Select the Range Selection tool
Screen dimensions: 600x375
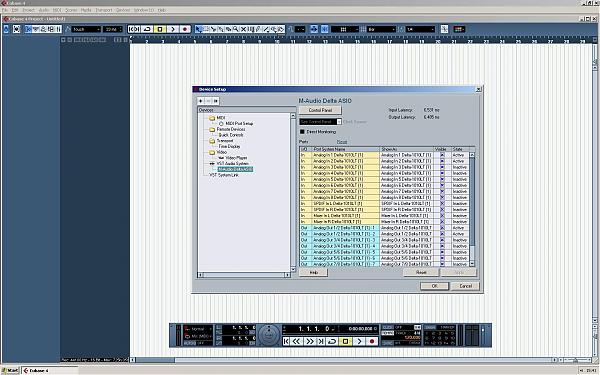pos(206,29)
